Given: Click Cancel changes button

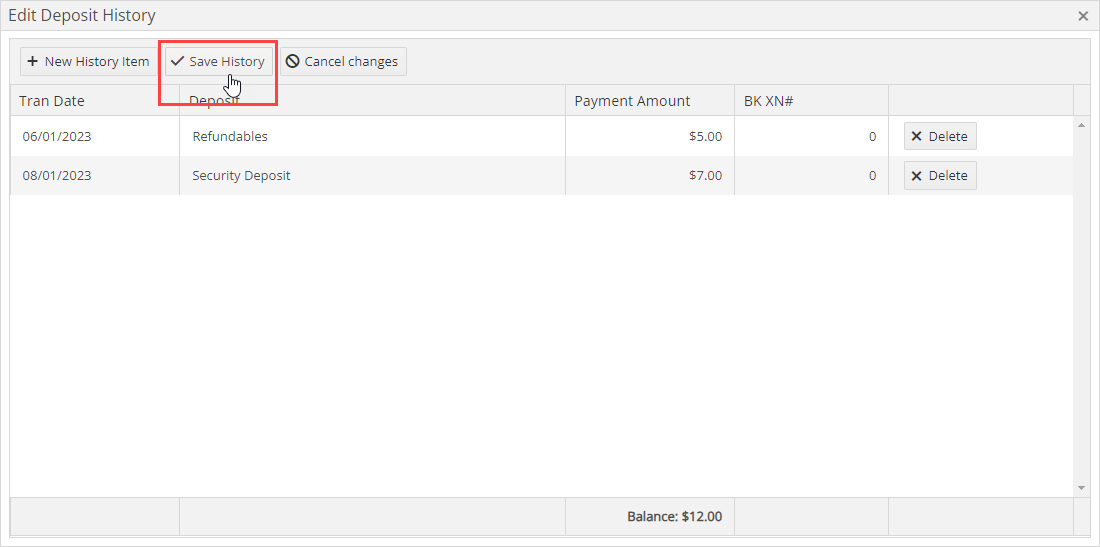Looking at the screenshot, I should (x=342, y=61).
